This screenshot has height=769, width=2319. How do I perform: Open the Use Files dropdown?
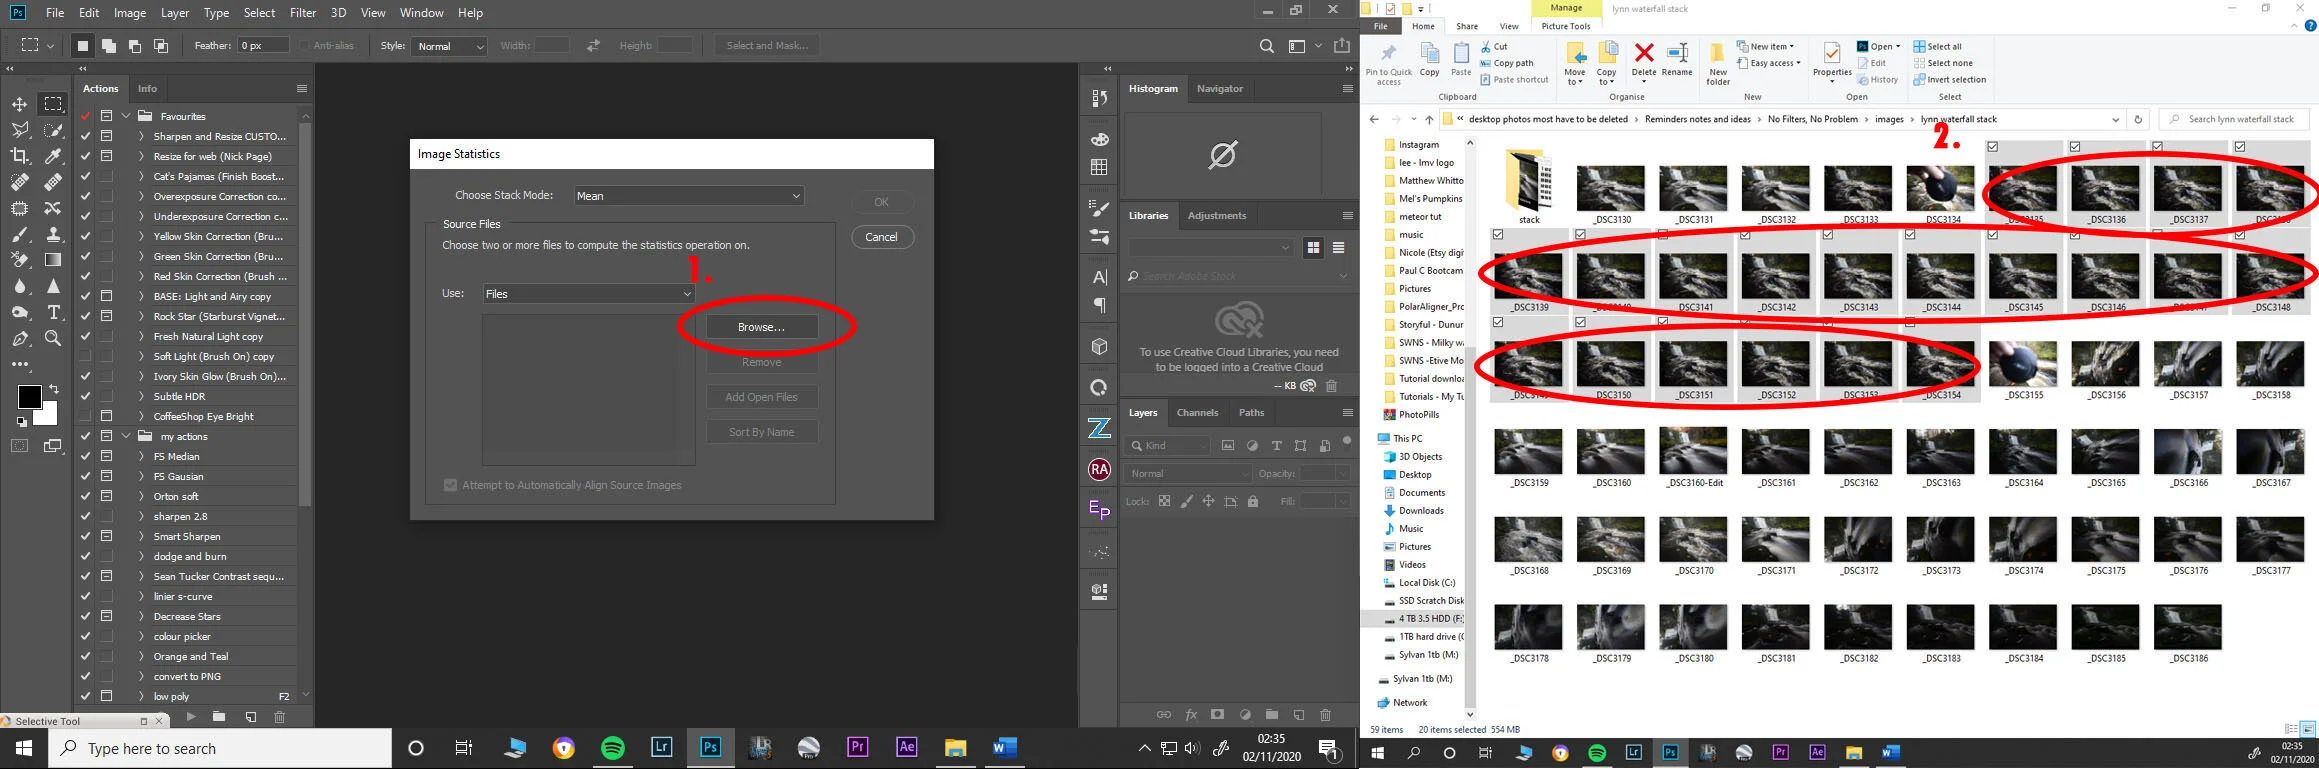click(x=588, y=294)
